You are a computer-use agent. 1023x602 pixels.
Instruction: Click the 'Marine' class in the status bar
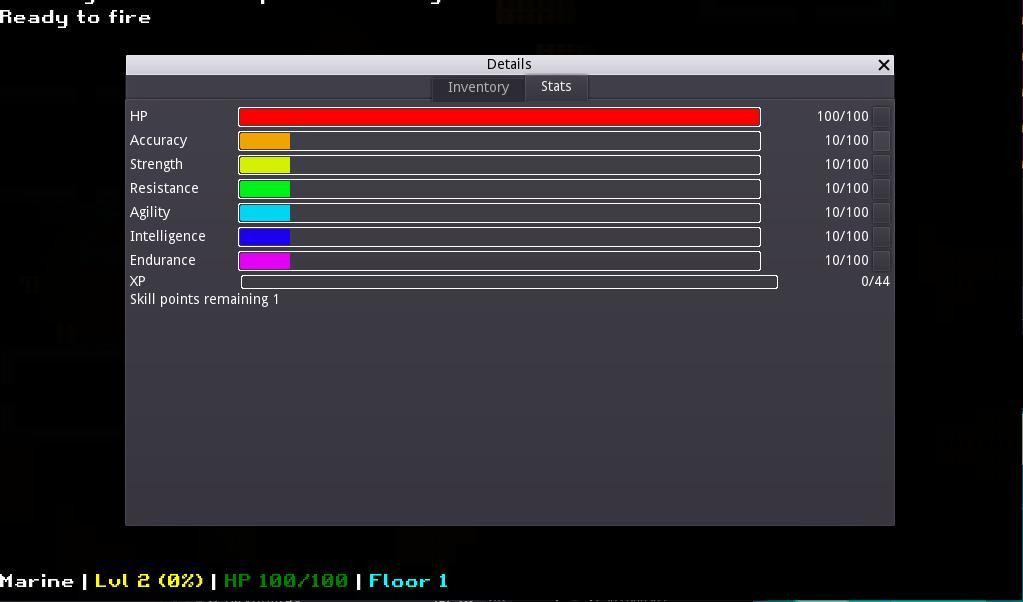pyautogui.click(x=37, y=581)
